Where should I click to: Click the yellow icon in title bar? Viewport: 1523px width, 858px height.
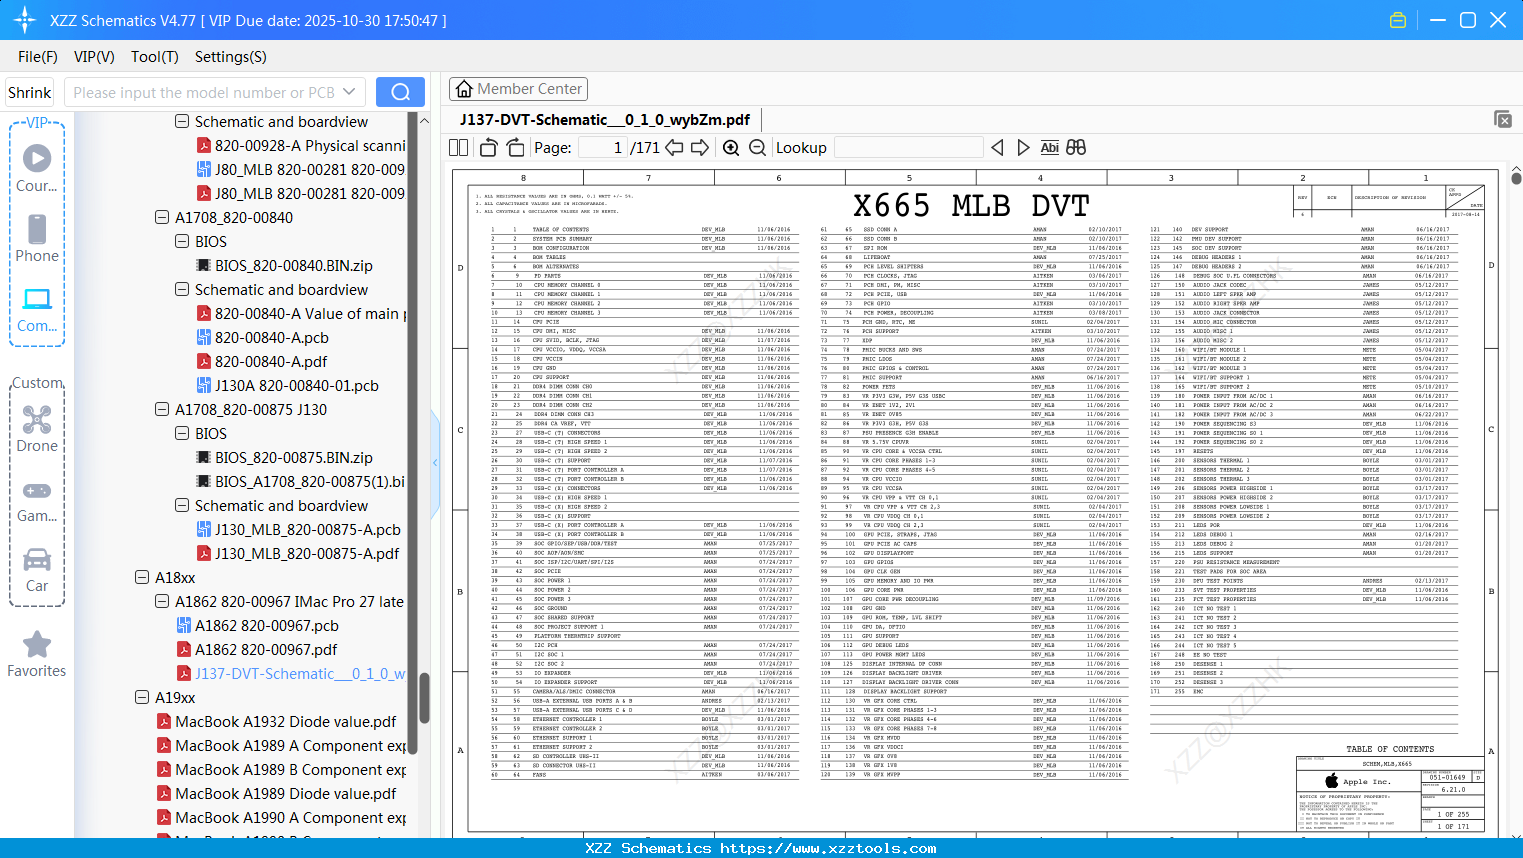coord(1398,20)
